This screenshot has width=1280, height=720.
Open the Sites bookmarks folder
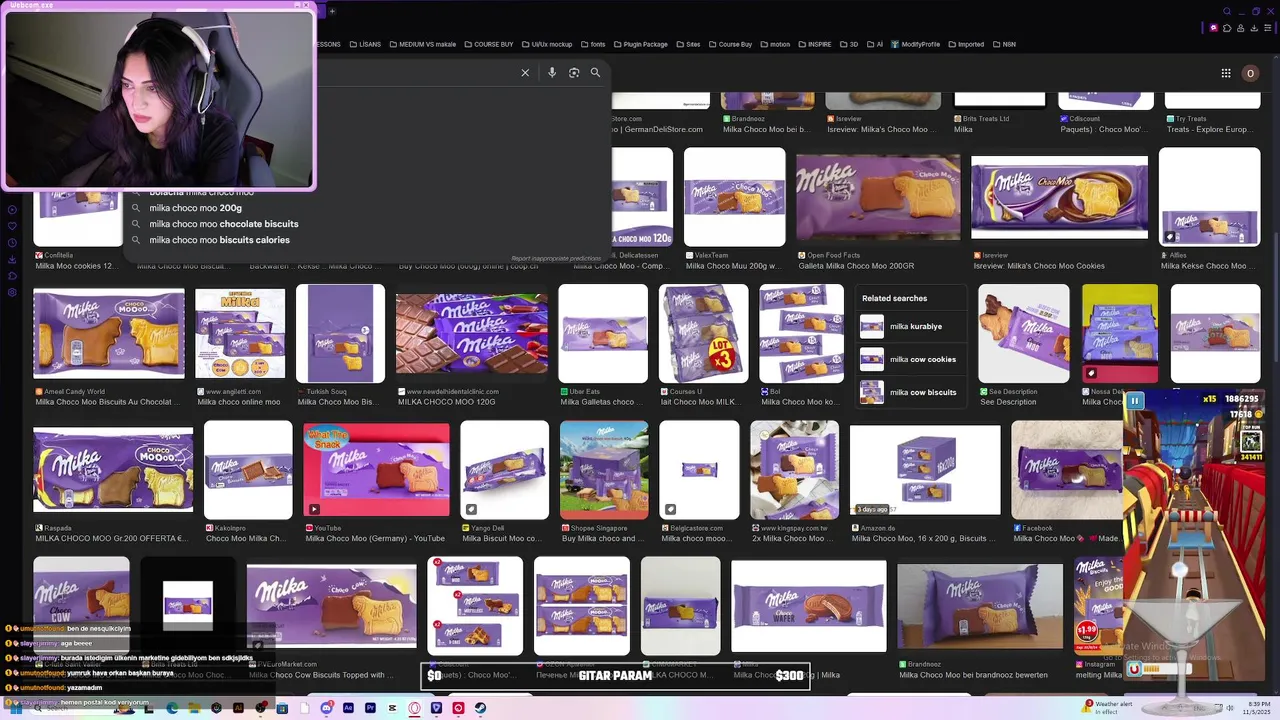(688, 44)
